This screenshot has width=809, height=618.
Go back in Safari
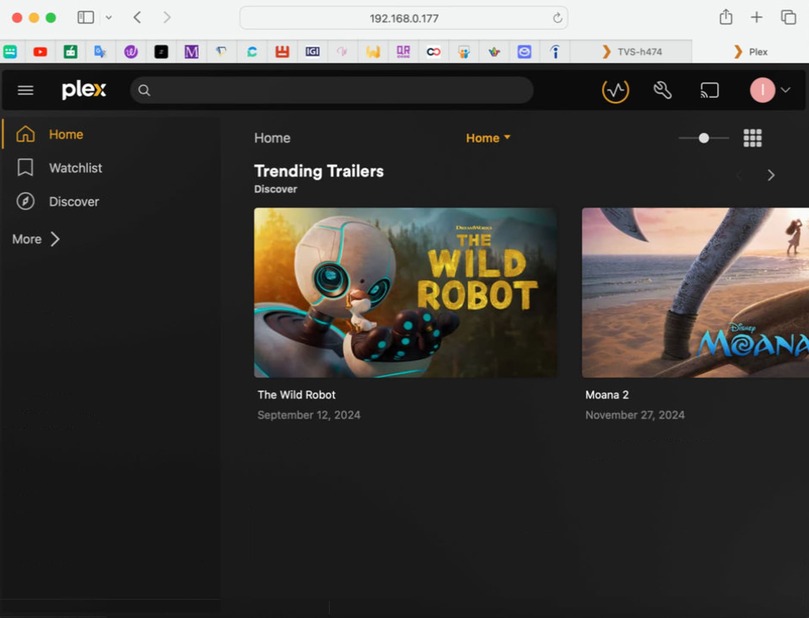tap(137, 18)
